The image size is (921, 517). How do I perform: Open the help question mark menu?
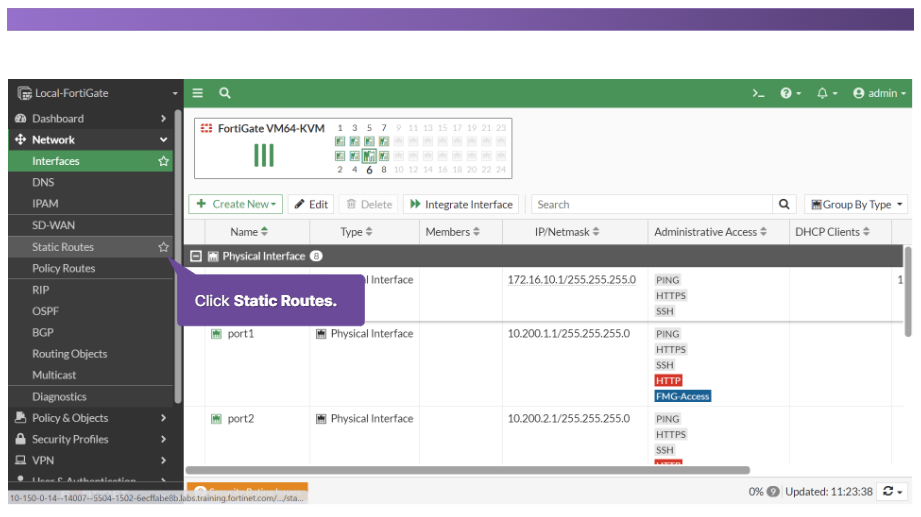click(x=790, y=93)
